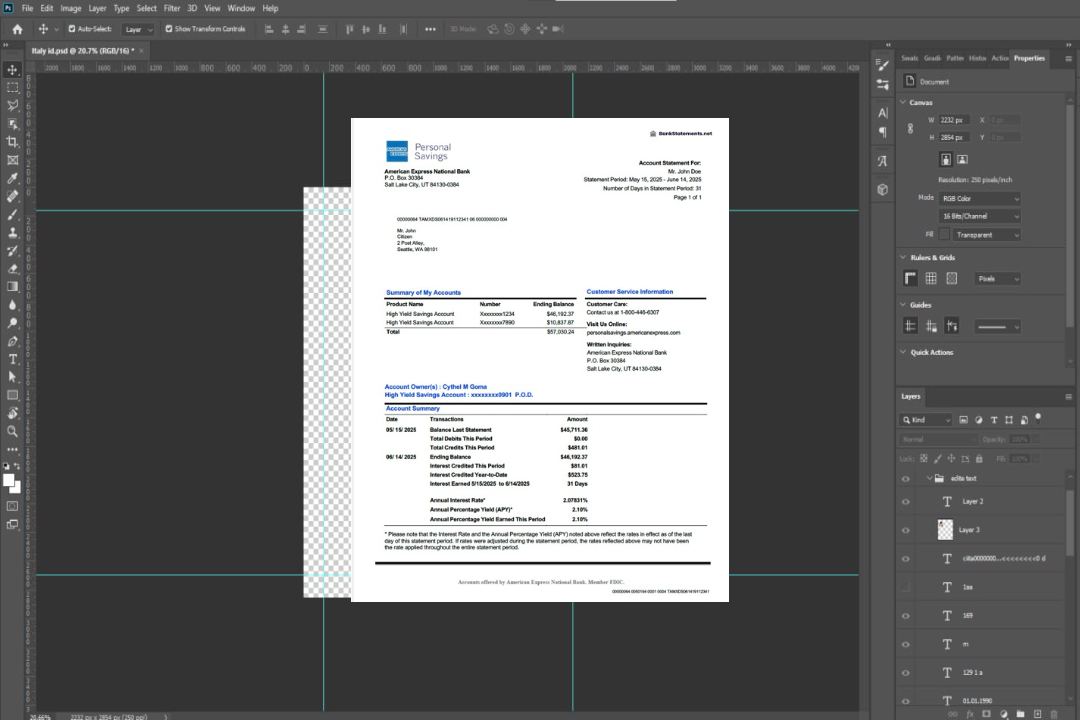
Task: Switch to the Actions panel tab
Action: click(x=1000, y=58)
